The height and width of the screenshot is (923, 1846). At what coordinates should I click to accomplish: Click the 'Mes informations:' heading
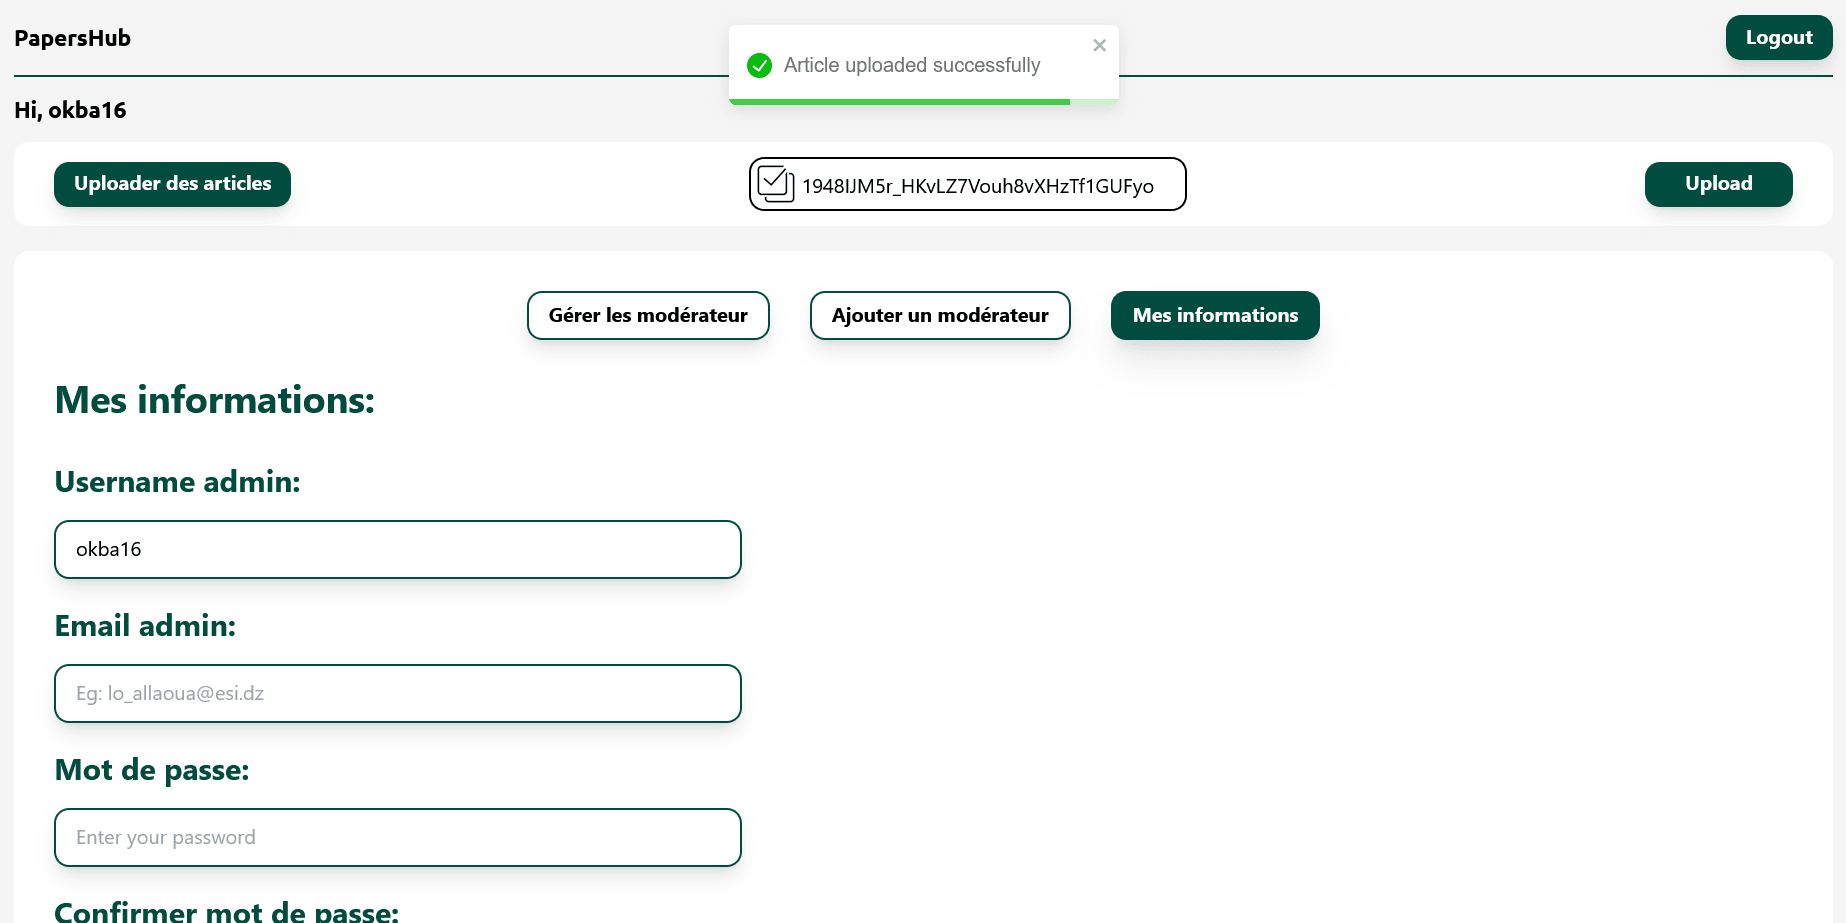(215, 400)
